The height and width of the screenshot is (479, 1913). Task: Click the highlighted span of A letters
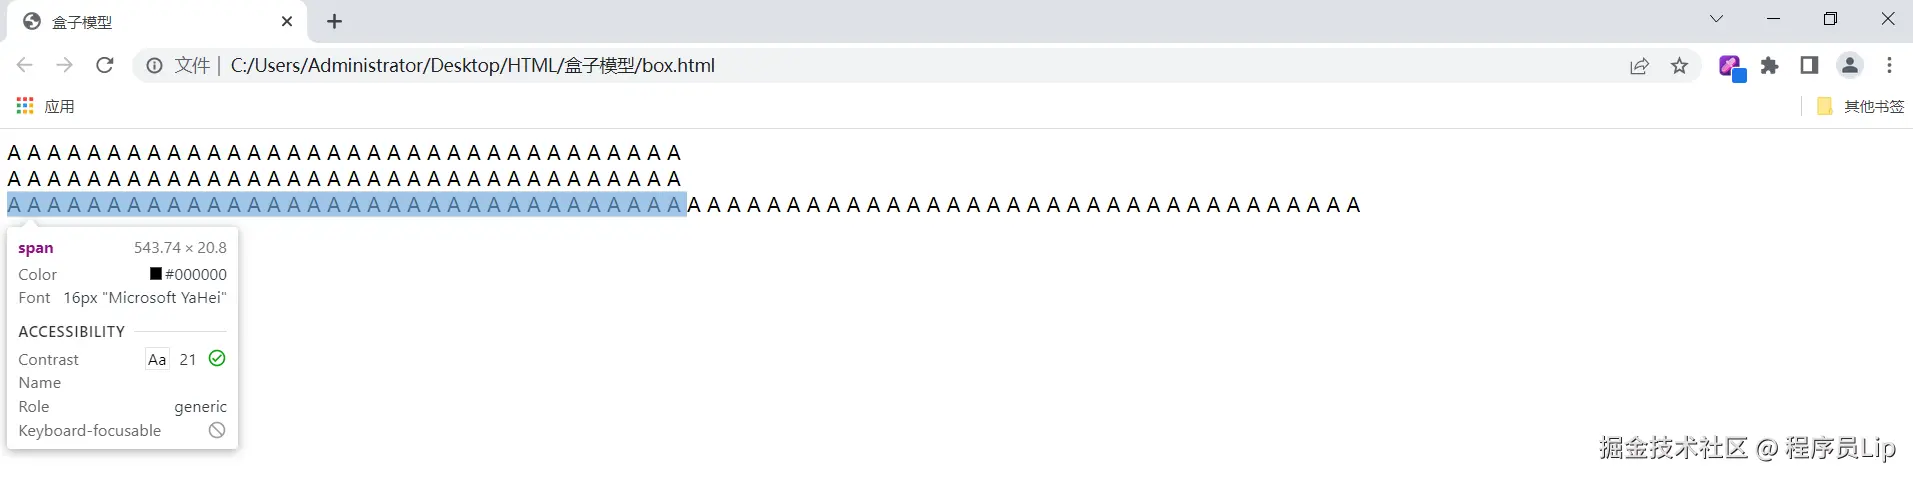[x=346, y=204]
